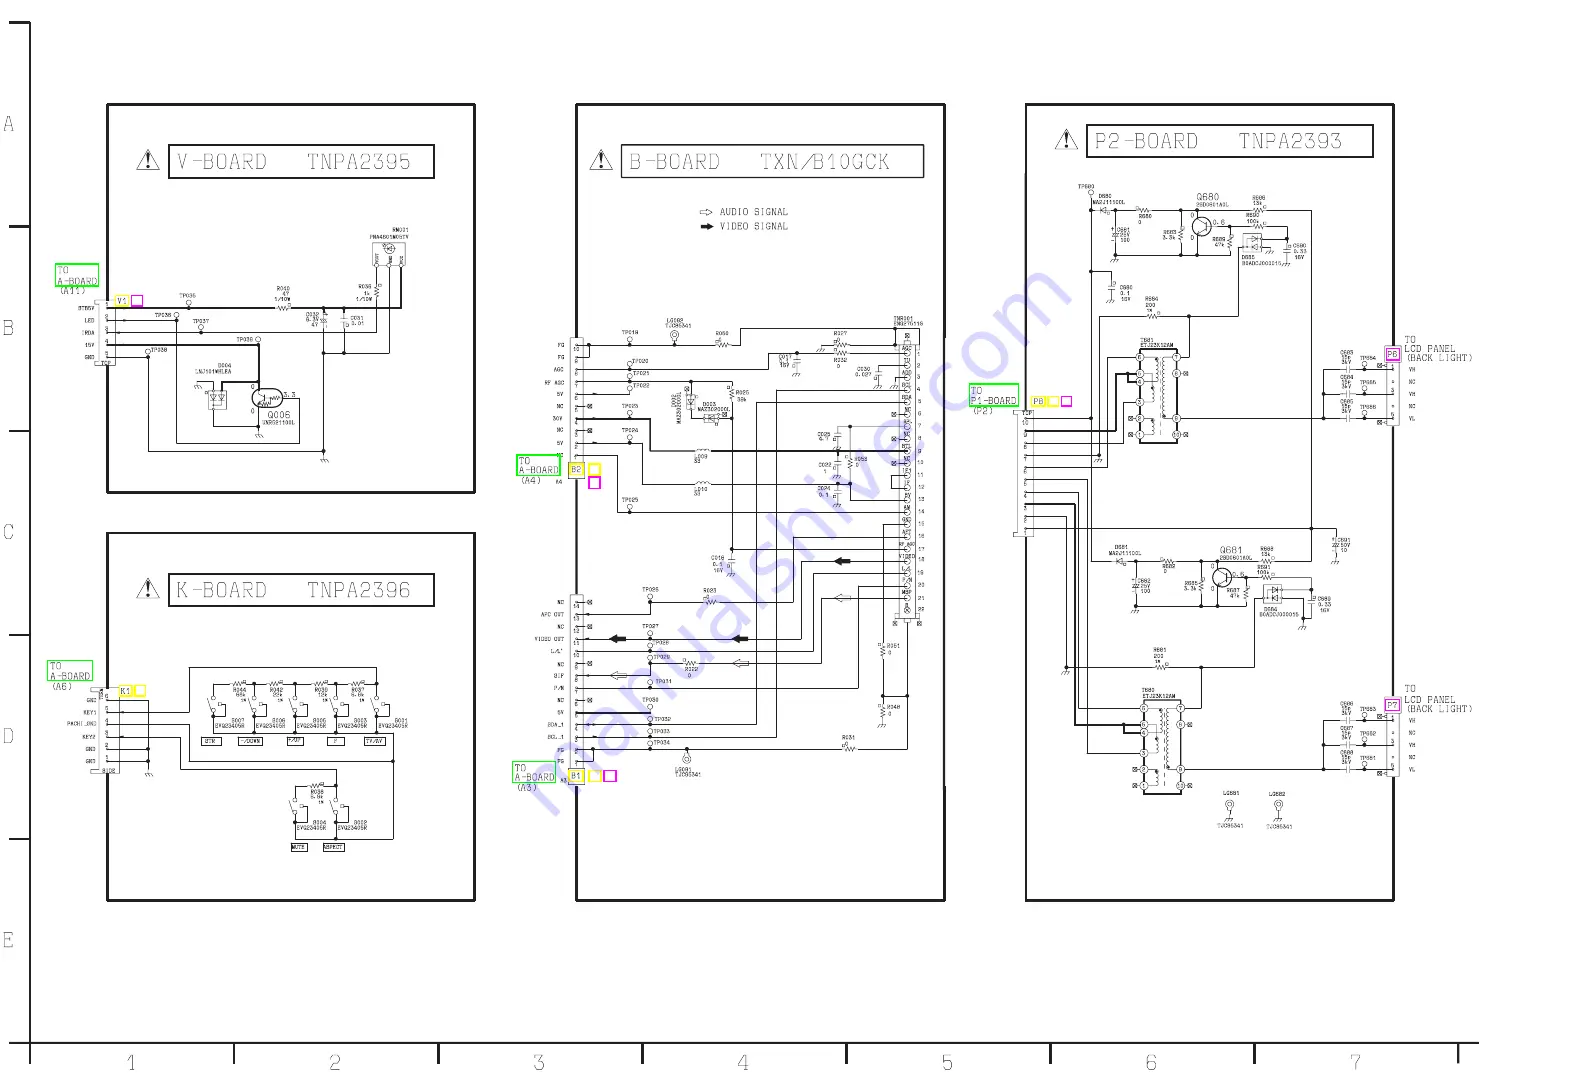Follow the TO A-BOARD (A6) link
Viewport: 1584px width, 1073px height.
pos(70,671)
